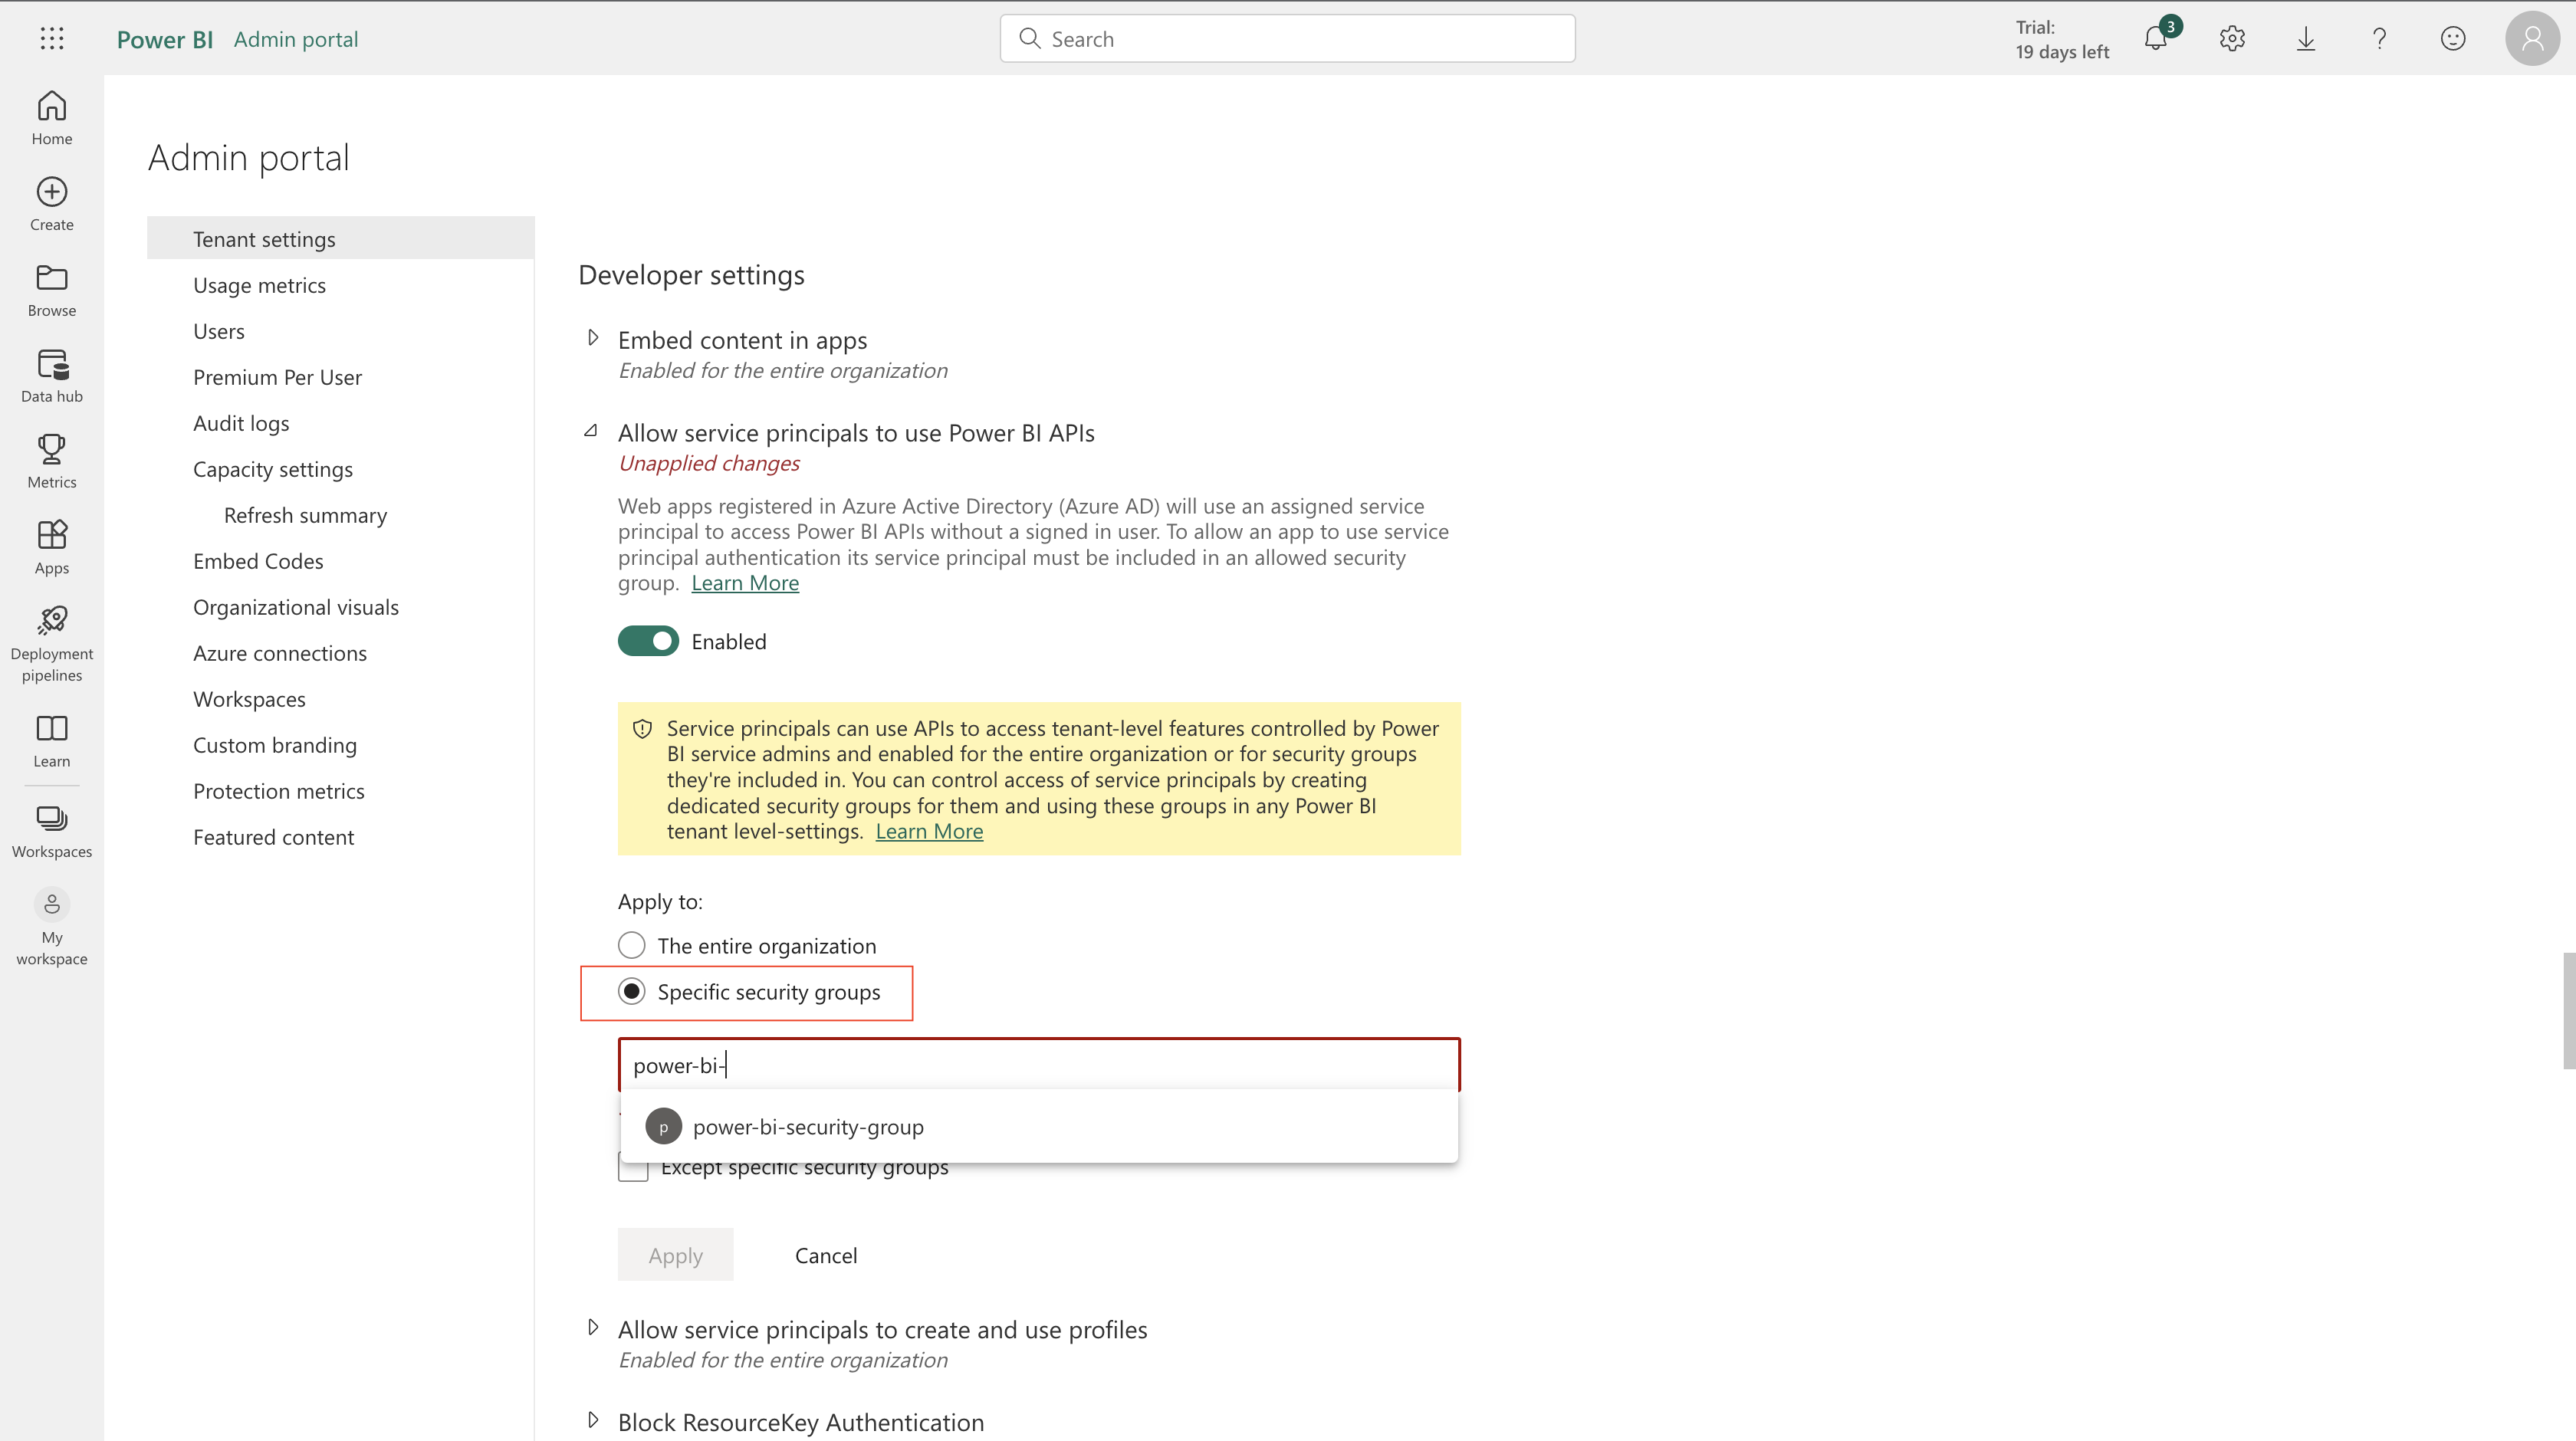Click the search magnifier icon
Screen dimensions: 2576x1441
pos(1029,38)
